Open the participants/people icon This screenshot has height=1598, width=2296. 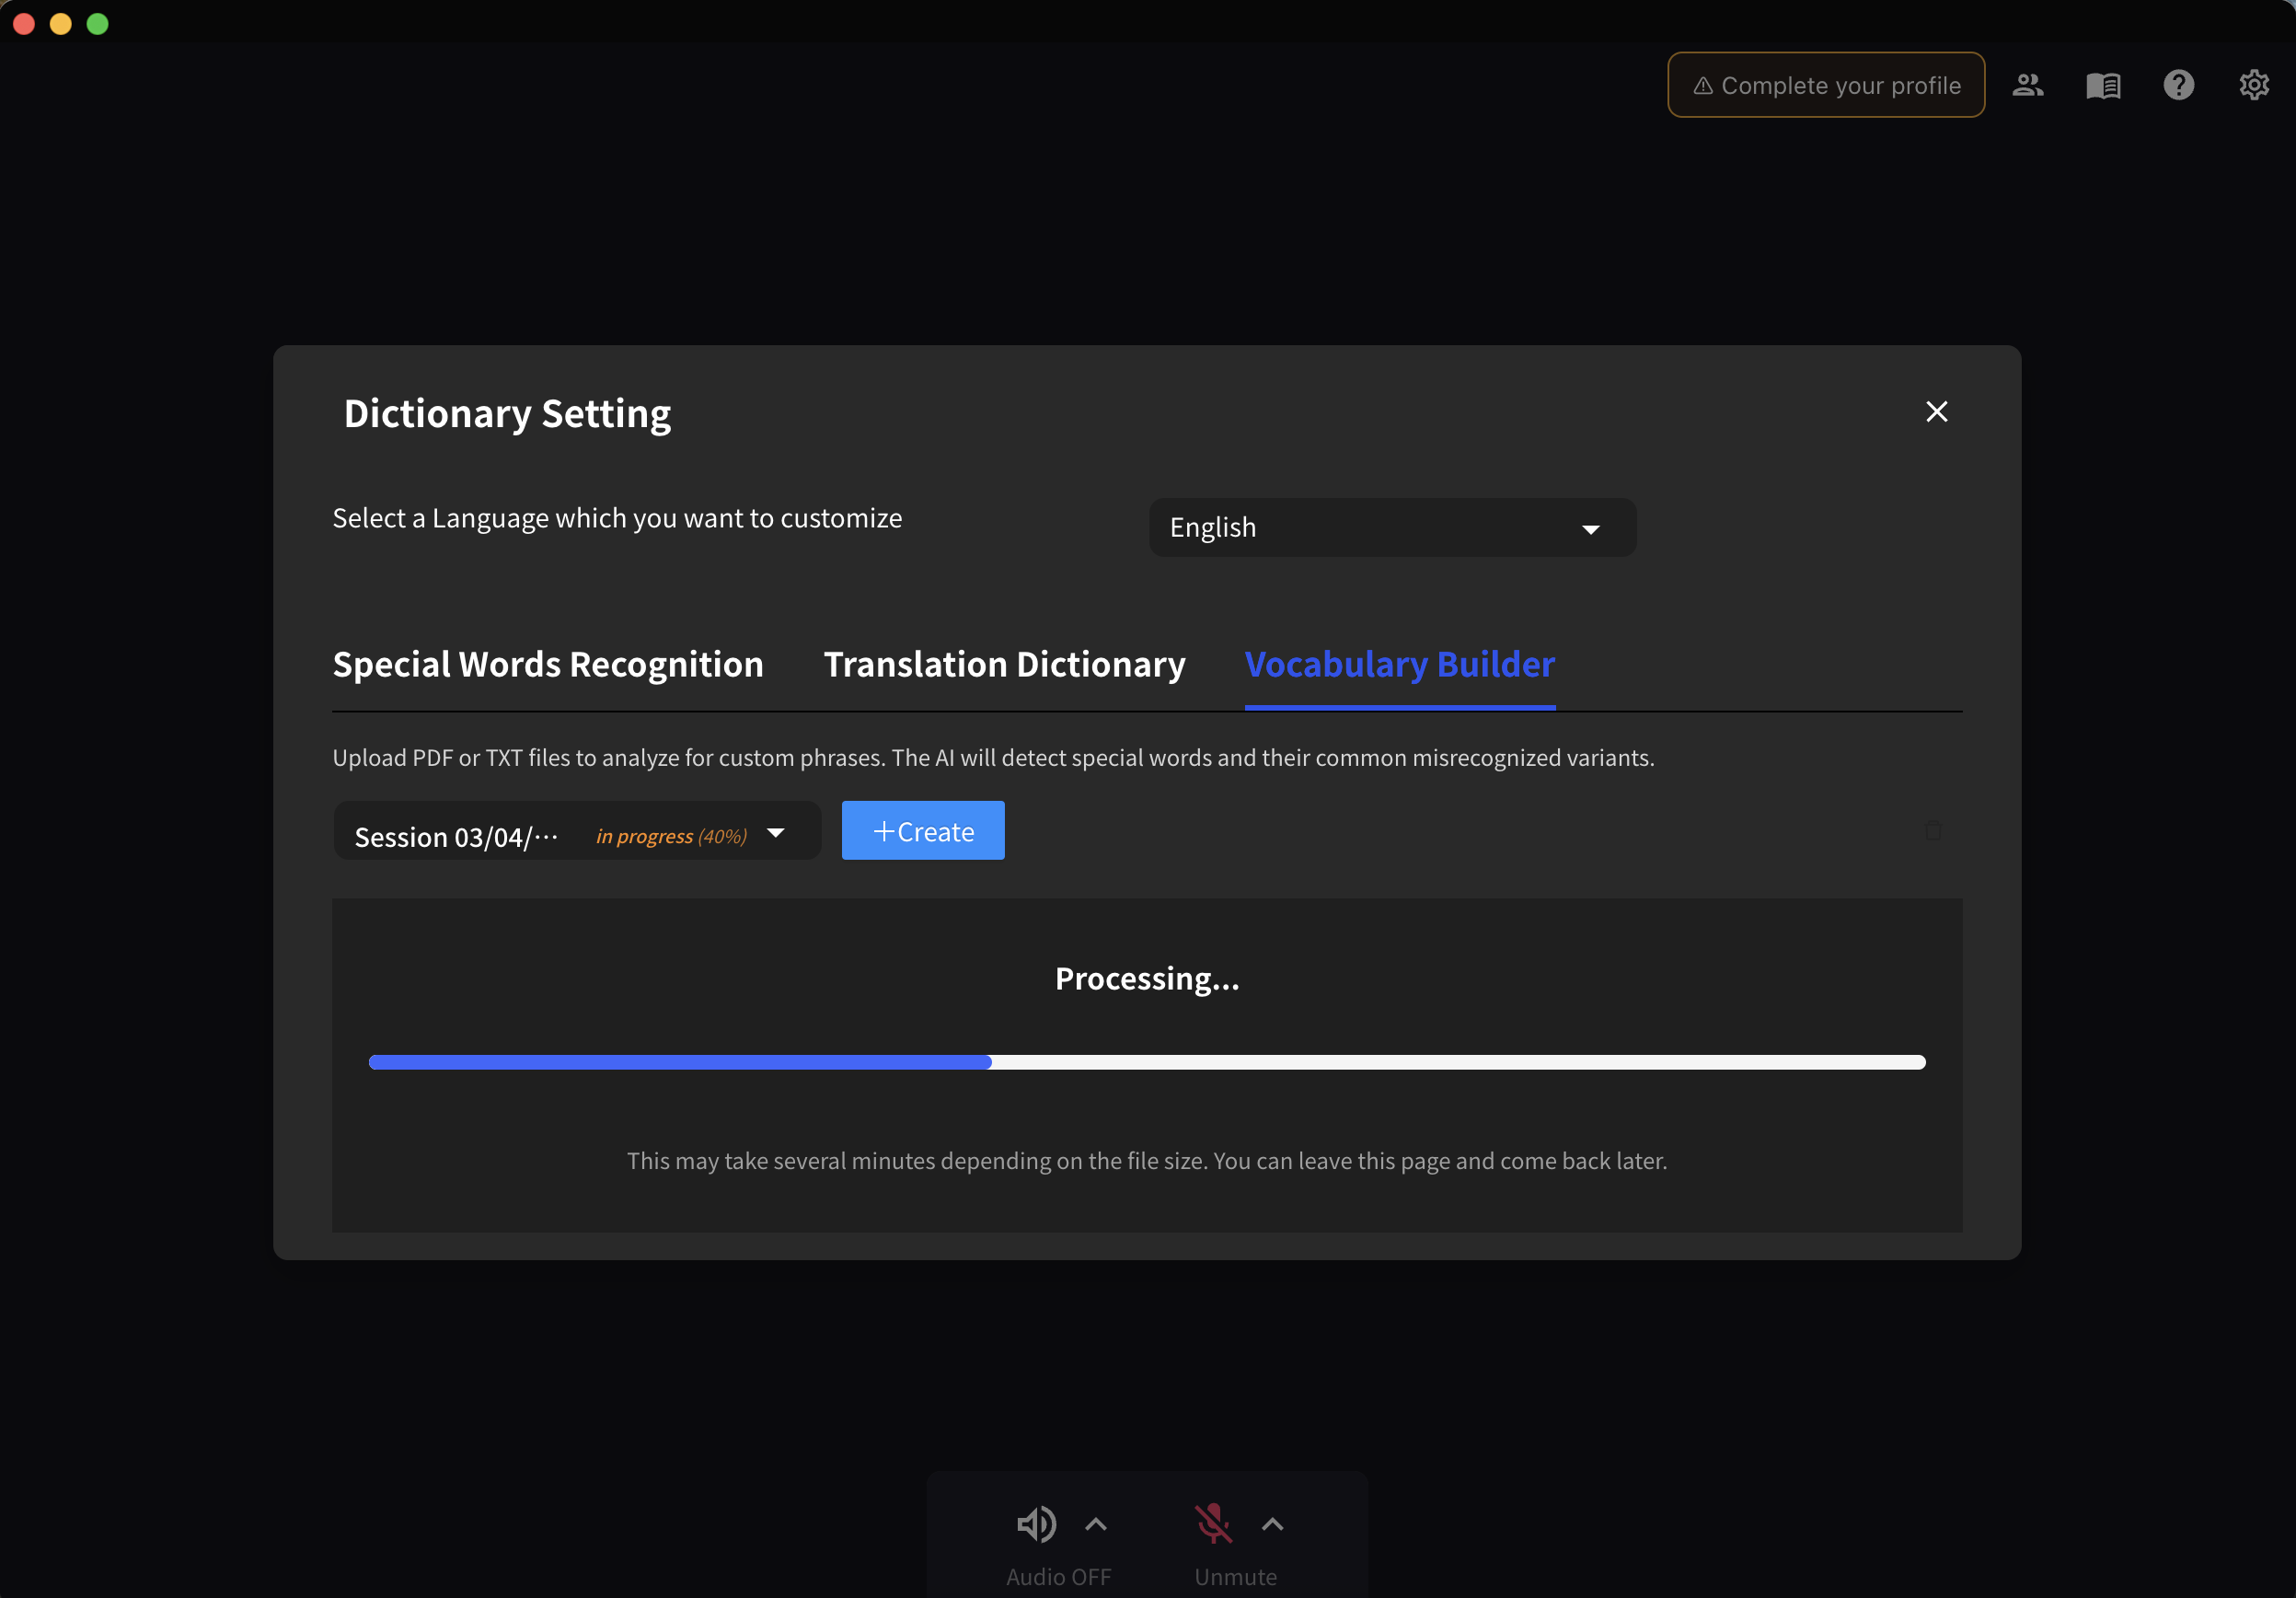pyautogui.click(x=2027, y=85)
